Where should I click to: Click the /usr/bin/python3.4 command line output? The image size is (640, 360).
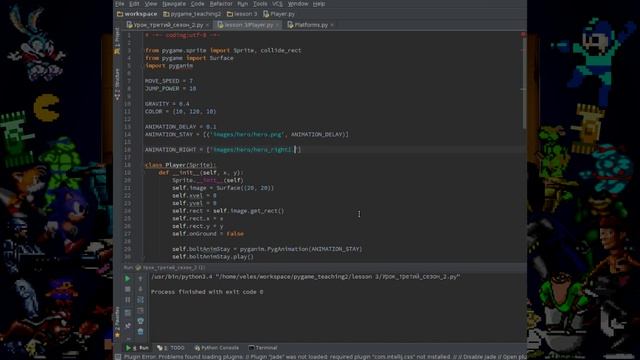305,277
